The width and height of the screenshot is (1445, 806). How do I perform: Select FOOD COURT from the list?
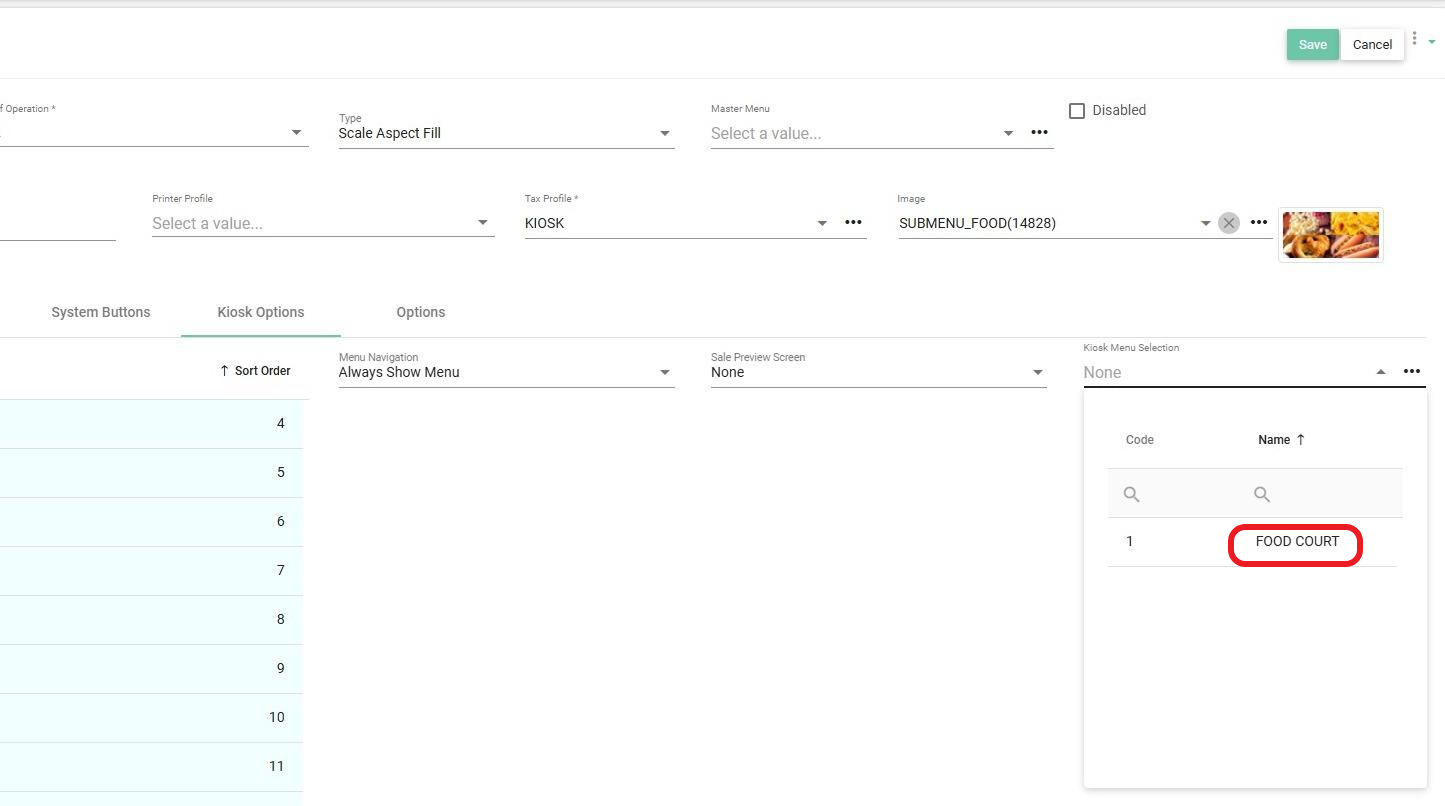[1296, 542]
